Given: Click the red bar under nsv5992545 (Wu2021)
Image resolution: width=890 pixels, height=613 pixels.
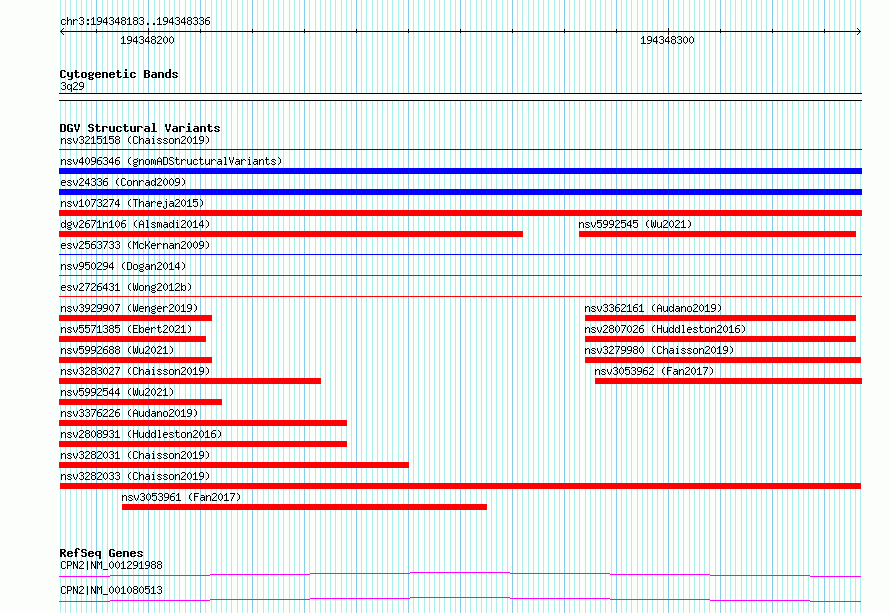Looking at the screenshot, I should [717, 234].
